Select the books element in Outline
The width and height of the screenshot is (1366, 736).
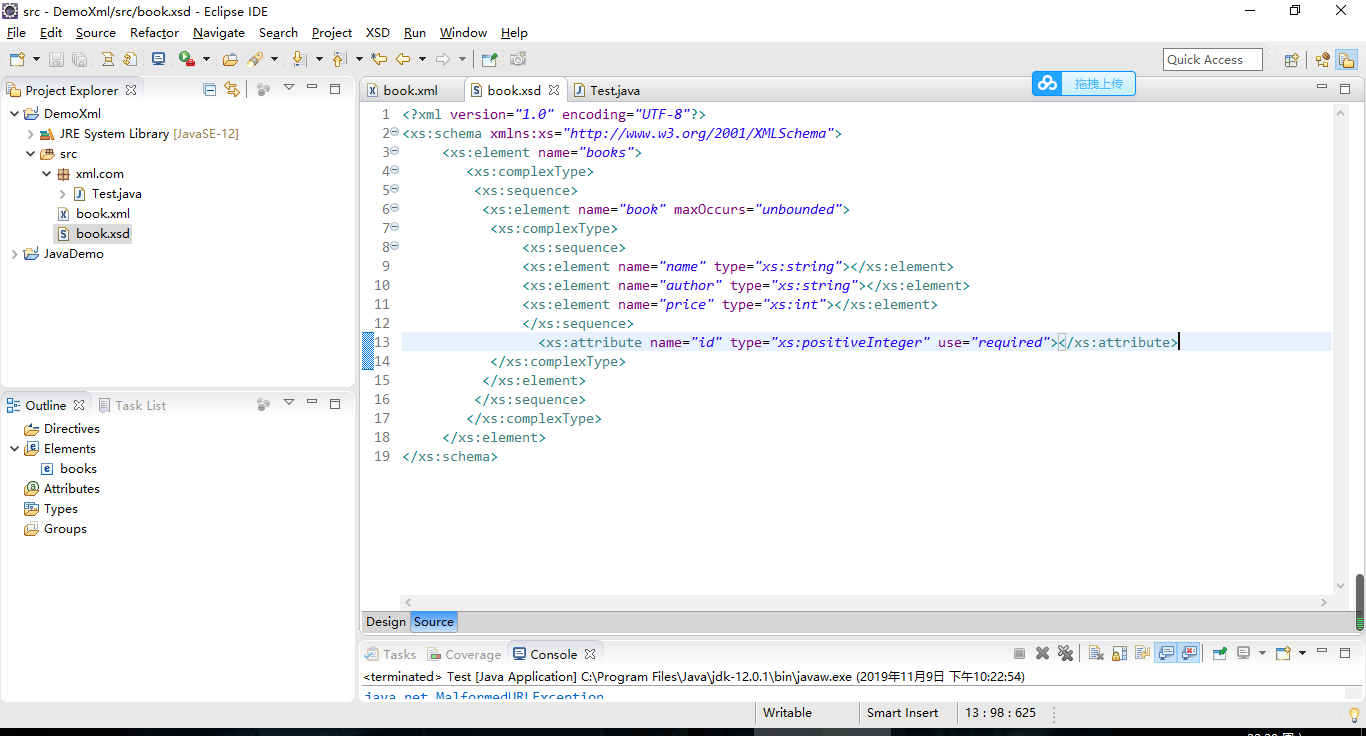(78, 469)
